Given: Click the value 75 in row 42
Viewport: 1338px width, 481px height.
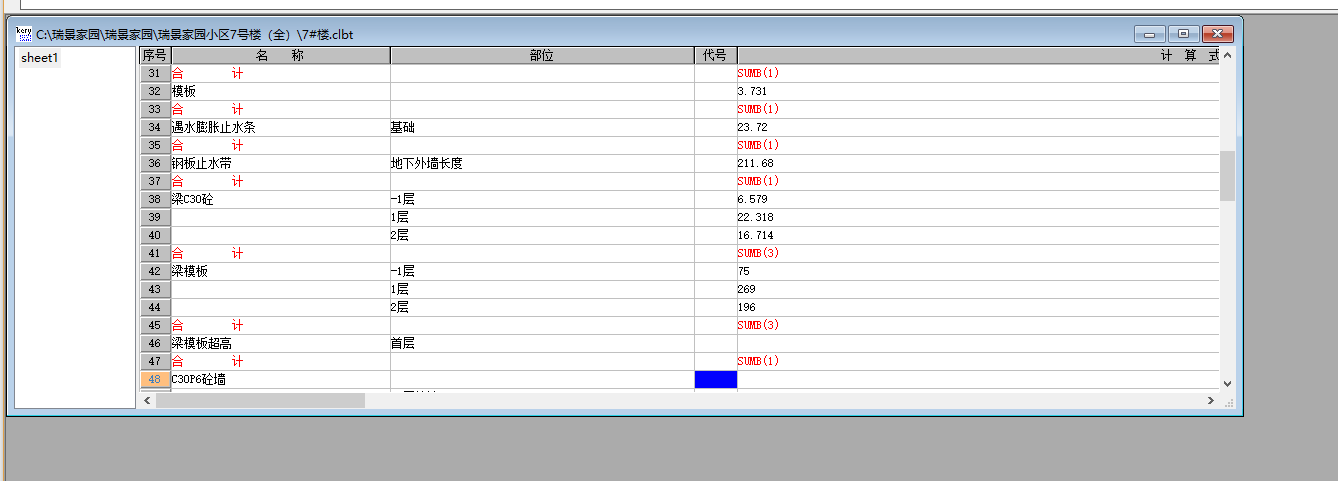Looking at the screenshot, I should 744,272.
